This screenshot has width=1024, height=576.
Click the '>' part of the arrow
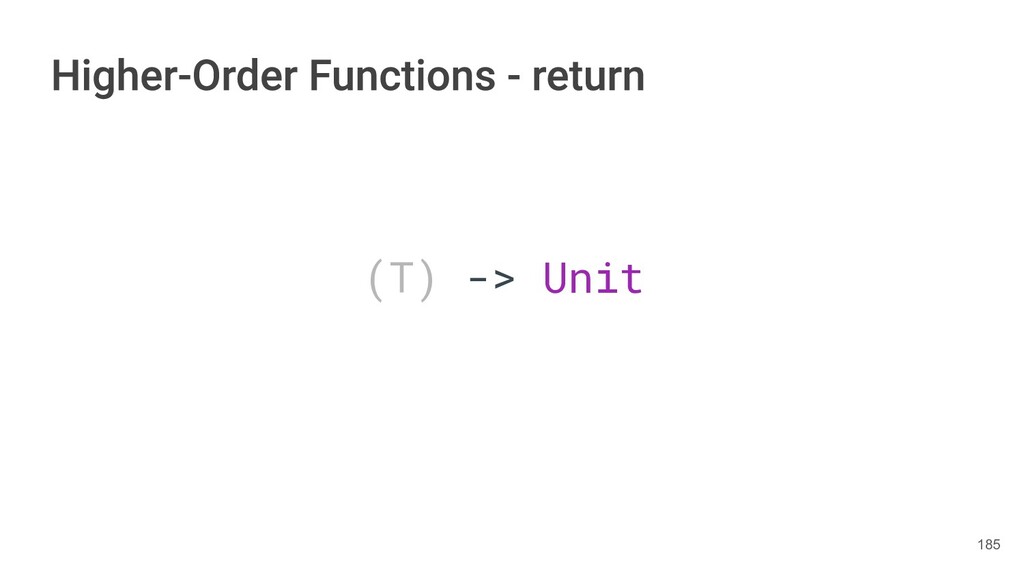point(504,279)
